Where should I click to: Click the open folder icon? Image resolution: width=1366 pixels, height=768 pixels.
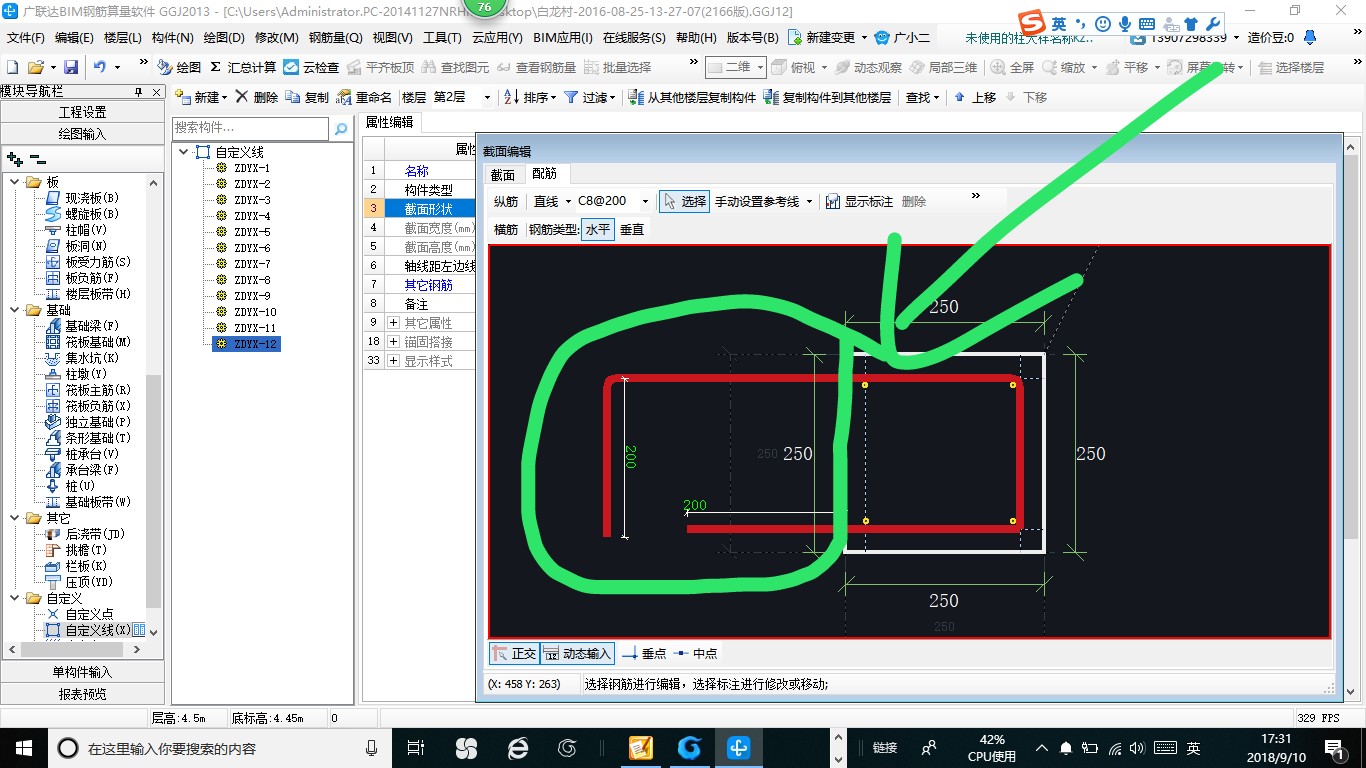point(35,67)
